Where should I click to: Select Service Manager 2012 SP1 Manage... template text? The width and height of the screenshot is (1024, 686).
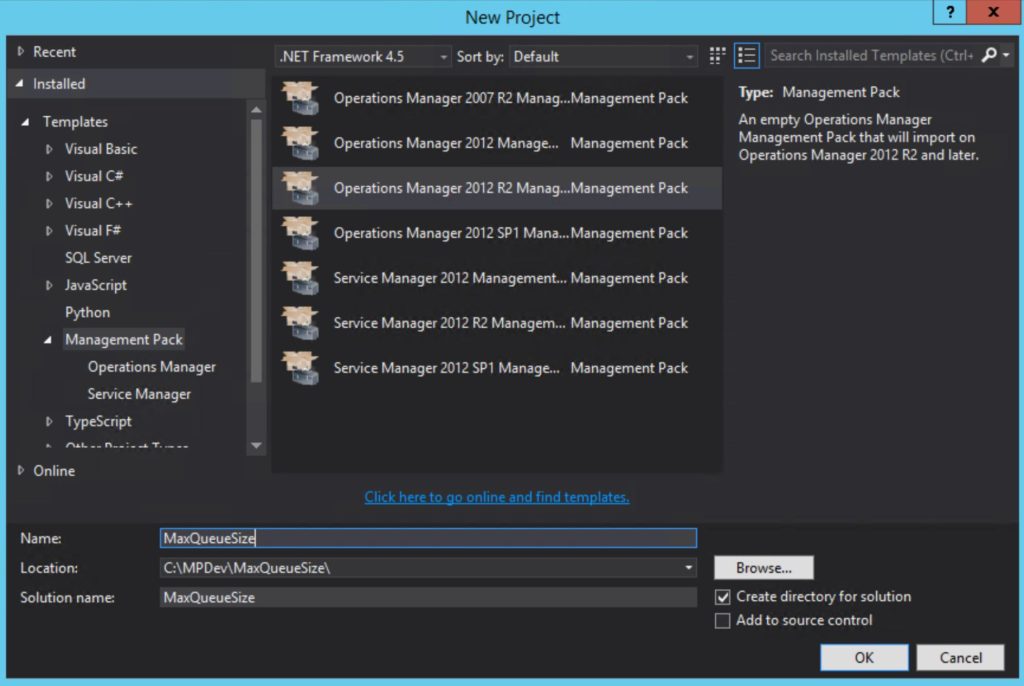tap(447, 368)
